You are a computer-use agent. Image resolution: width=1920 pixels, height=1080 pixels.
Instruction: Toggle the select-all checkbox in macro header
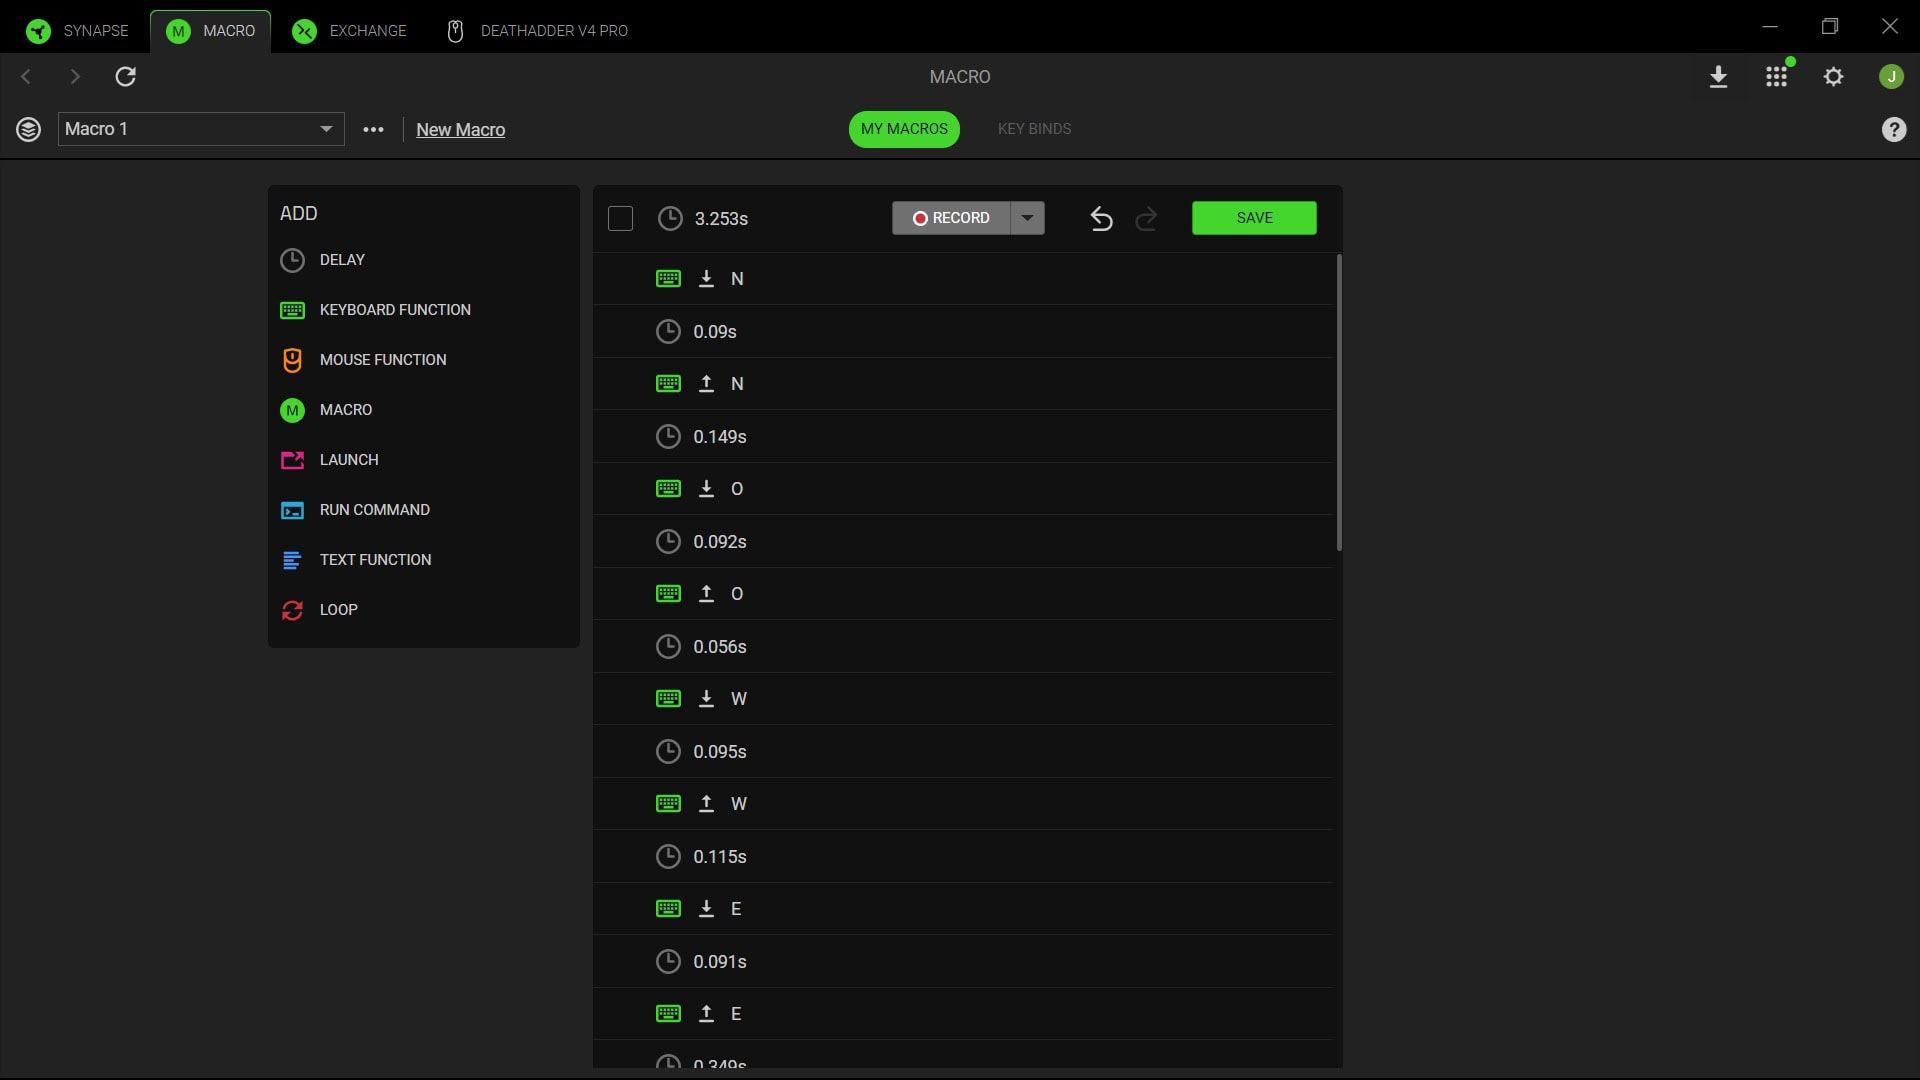[620, 218]
